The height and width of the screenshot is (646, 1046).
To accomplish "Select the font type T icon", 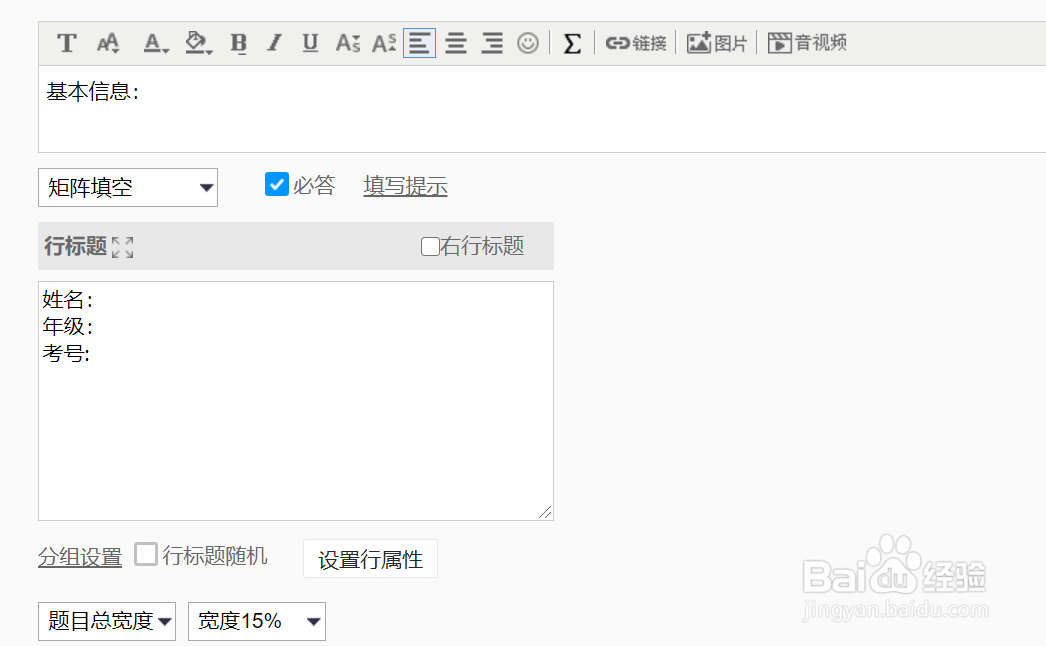I will pos(67,43).
